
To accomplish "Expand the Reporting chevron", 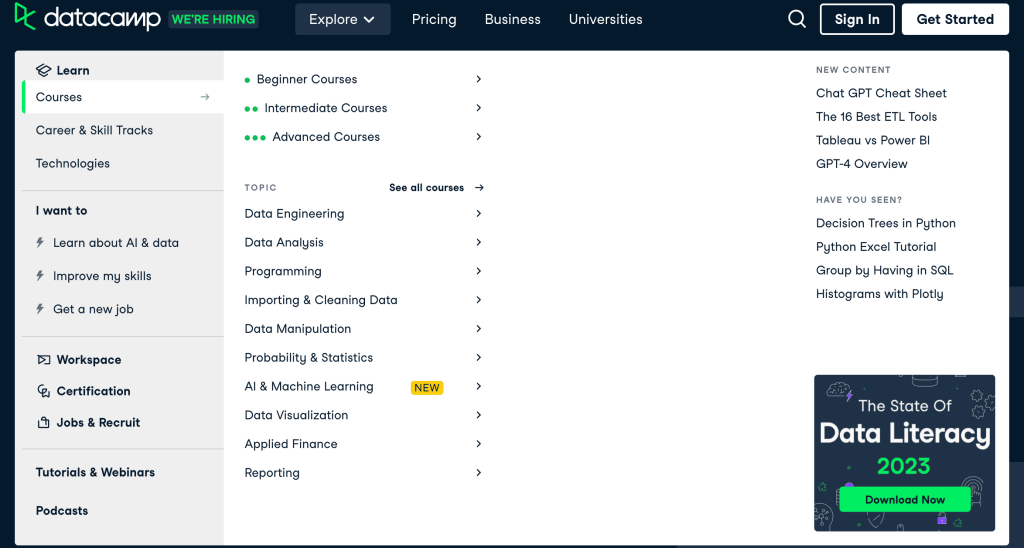I will click(x=479, y=472).
